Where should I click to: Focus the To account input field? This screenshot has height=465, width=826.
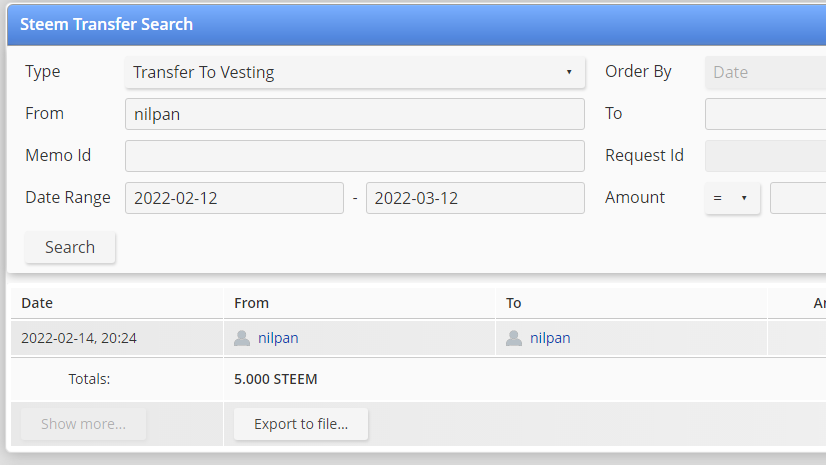[765, 114]
